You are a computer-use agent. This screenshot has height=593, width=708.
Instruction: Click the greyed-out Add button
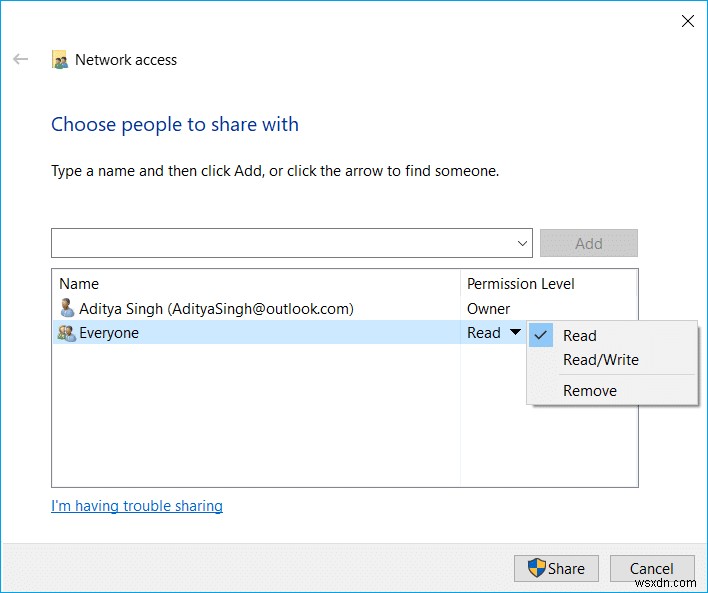click(589, 243)
